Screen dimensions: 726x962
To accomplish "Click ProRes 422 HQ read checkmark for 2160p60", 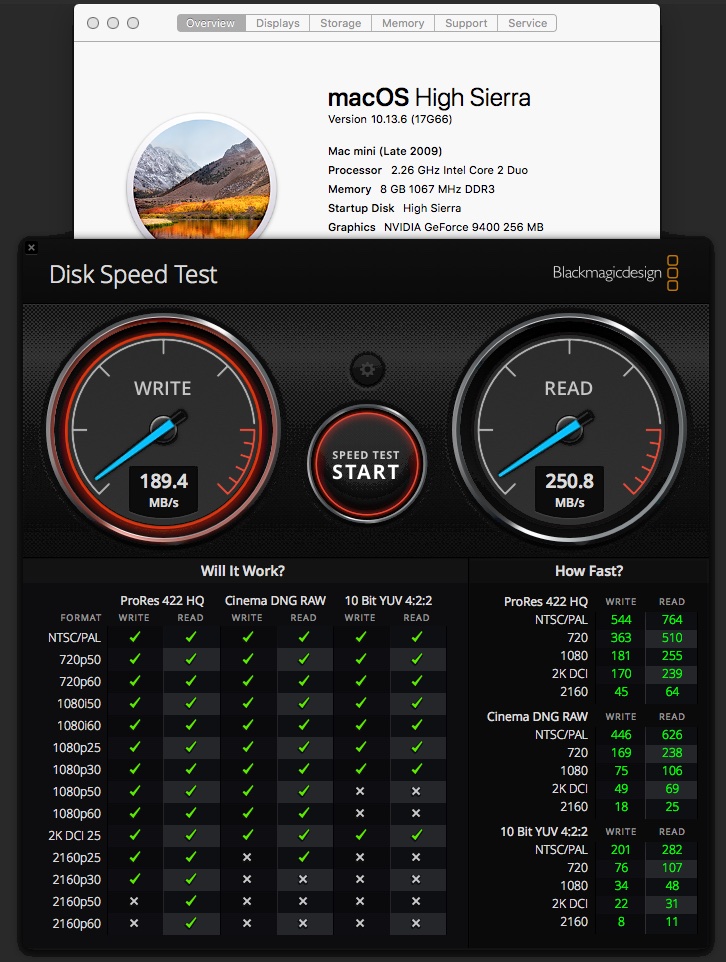I will pos(191,923).
